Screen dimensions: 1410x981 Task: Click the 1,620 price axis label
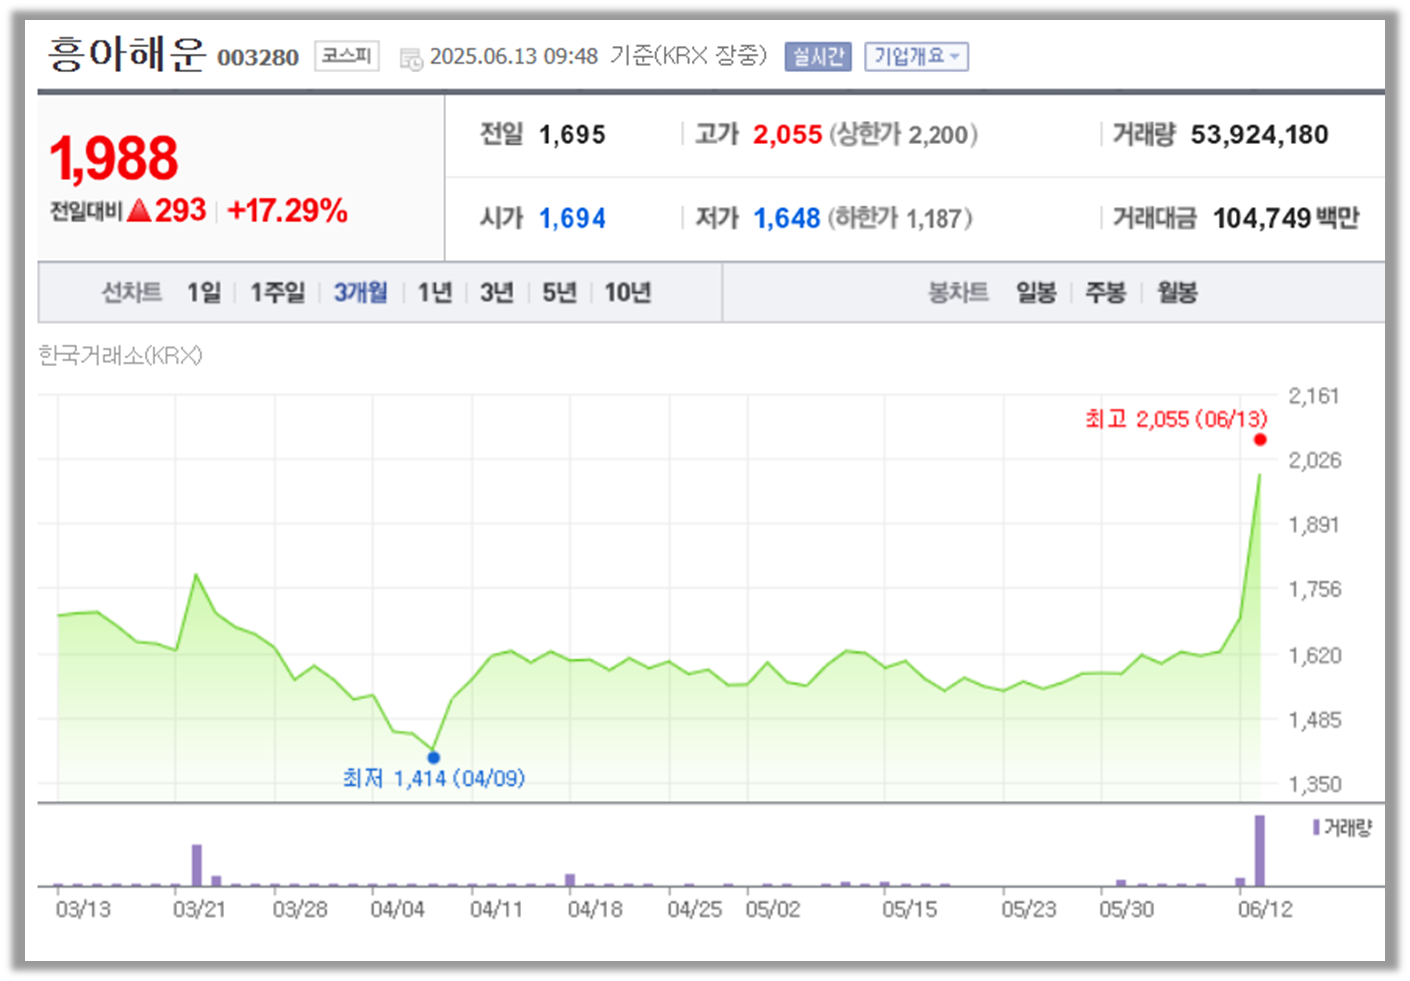point(1315,656)
